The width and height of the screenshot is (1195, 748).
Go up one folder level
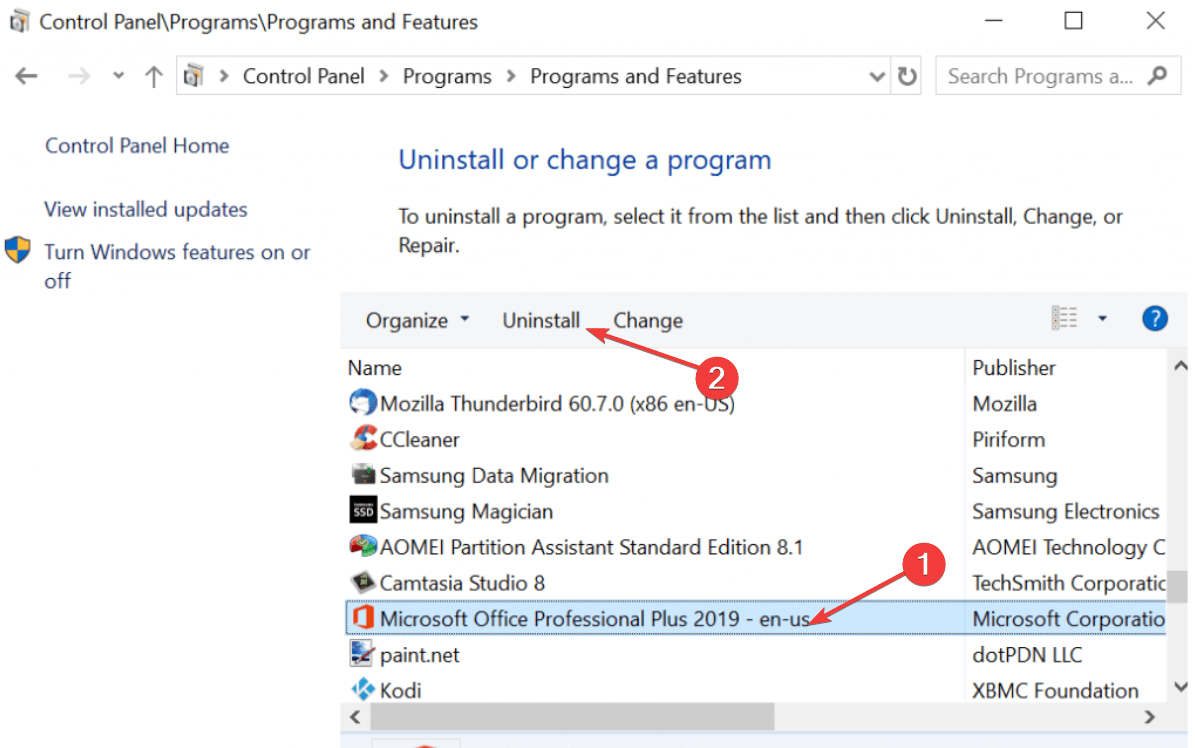click(154, 76)
